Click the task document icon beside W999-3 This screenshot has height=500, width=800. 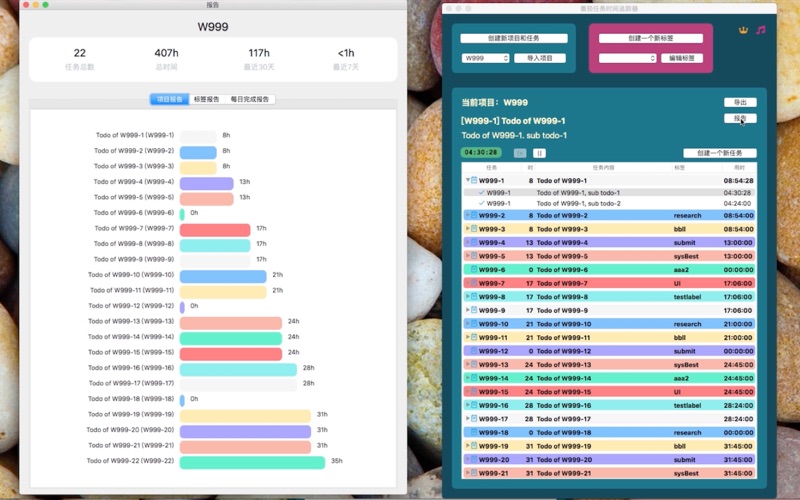pyautogui.click(x=474, y=229)
